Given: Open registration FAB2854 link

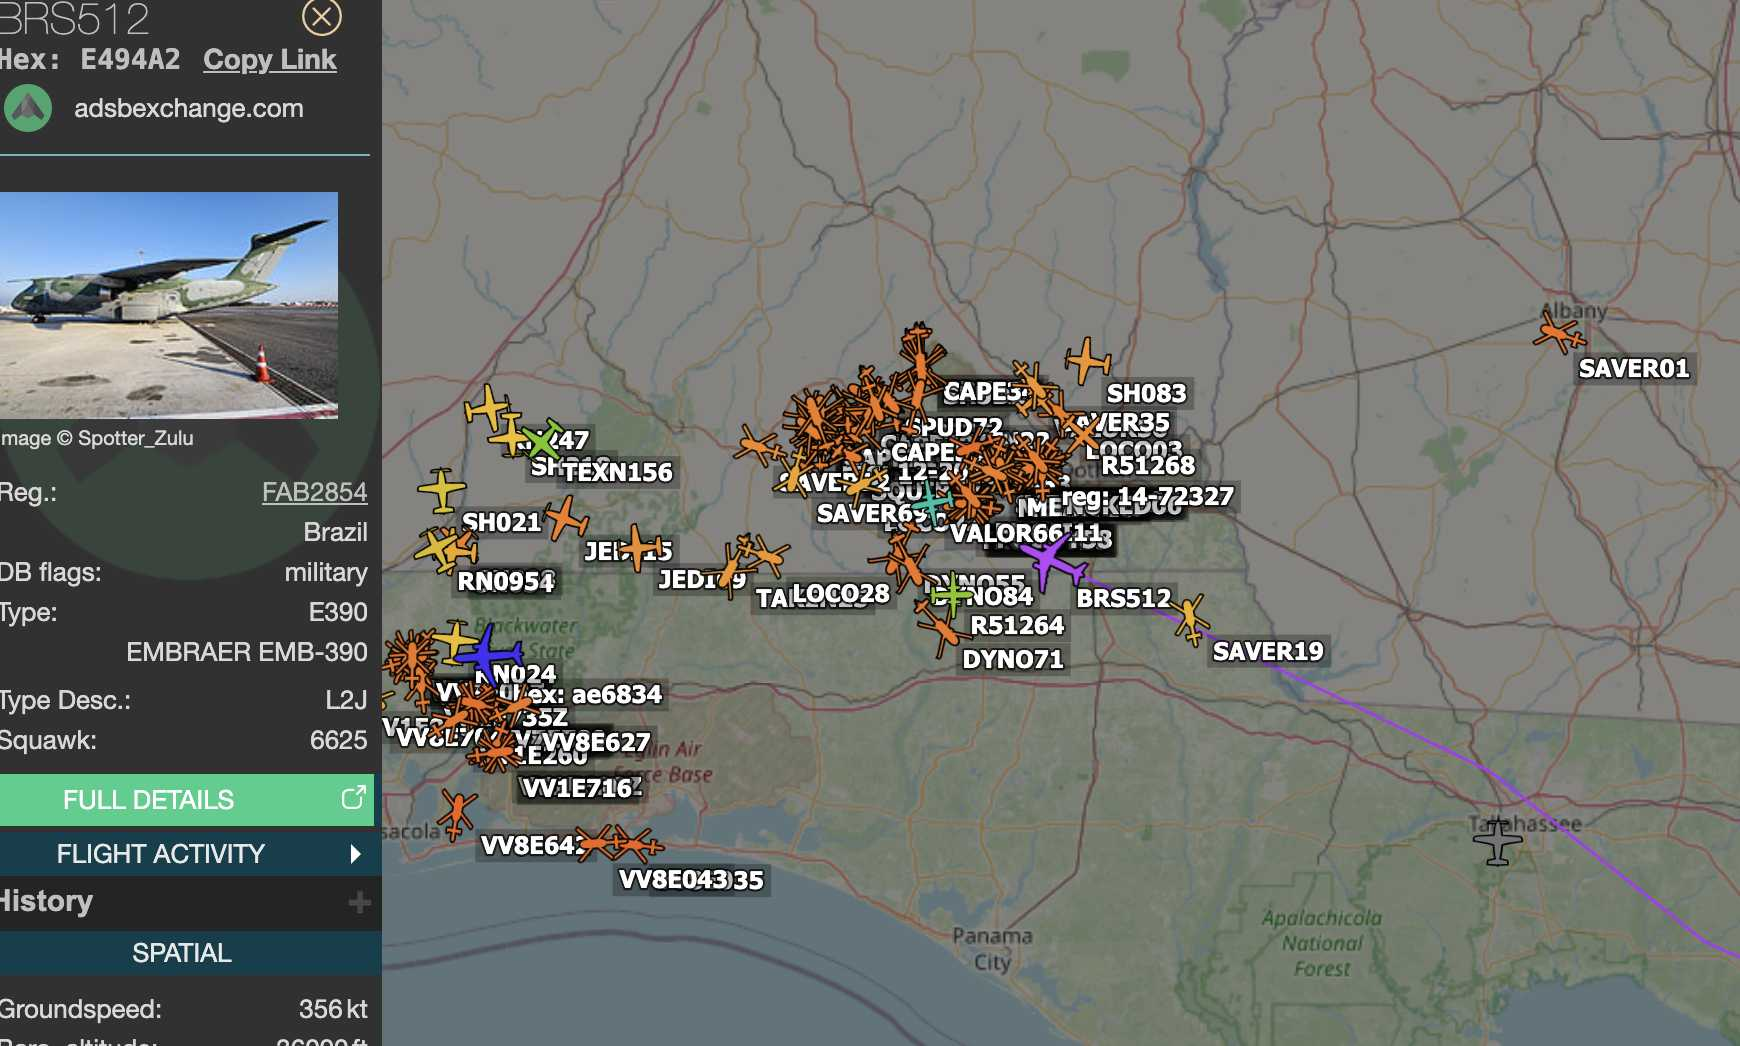Looking at the screenshot, I should [314, 492].
